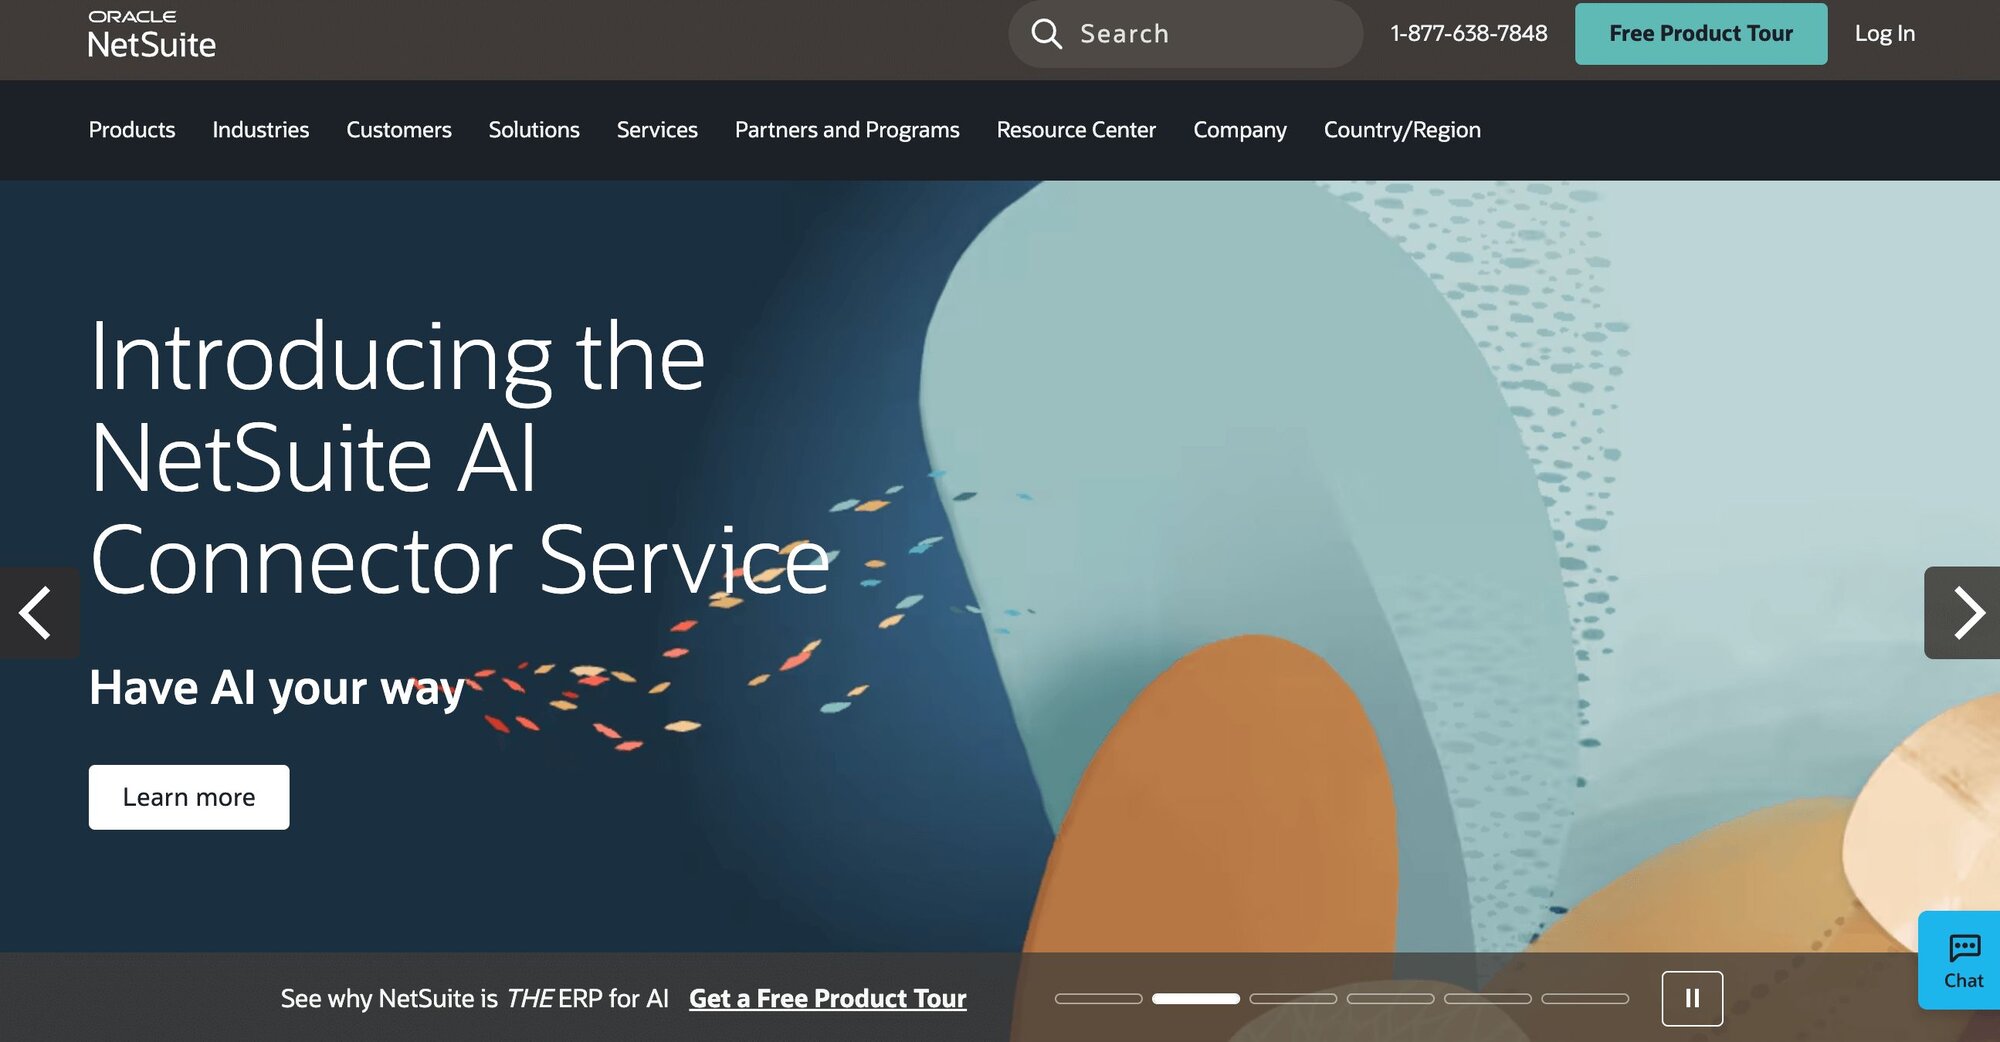Open the Resource Center menu item

pyautogui.click(x=1076, y=130)
